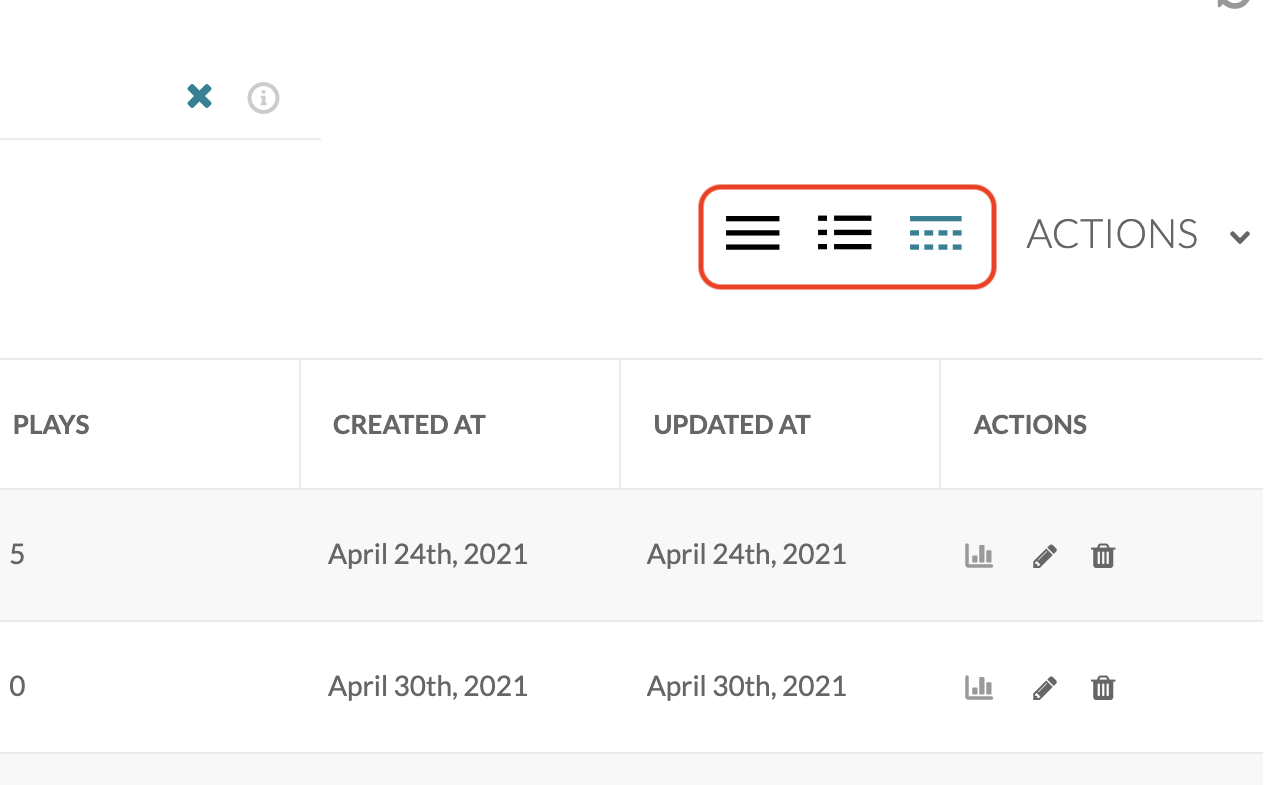Click the refresh icon at top right
Viewport: 1265px width, 785px height.
pos(1236,3)
